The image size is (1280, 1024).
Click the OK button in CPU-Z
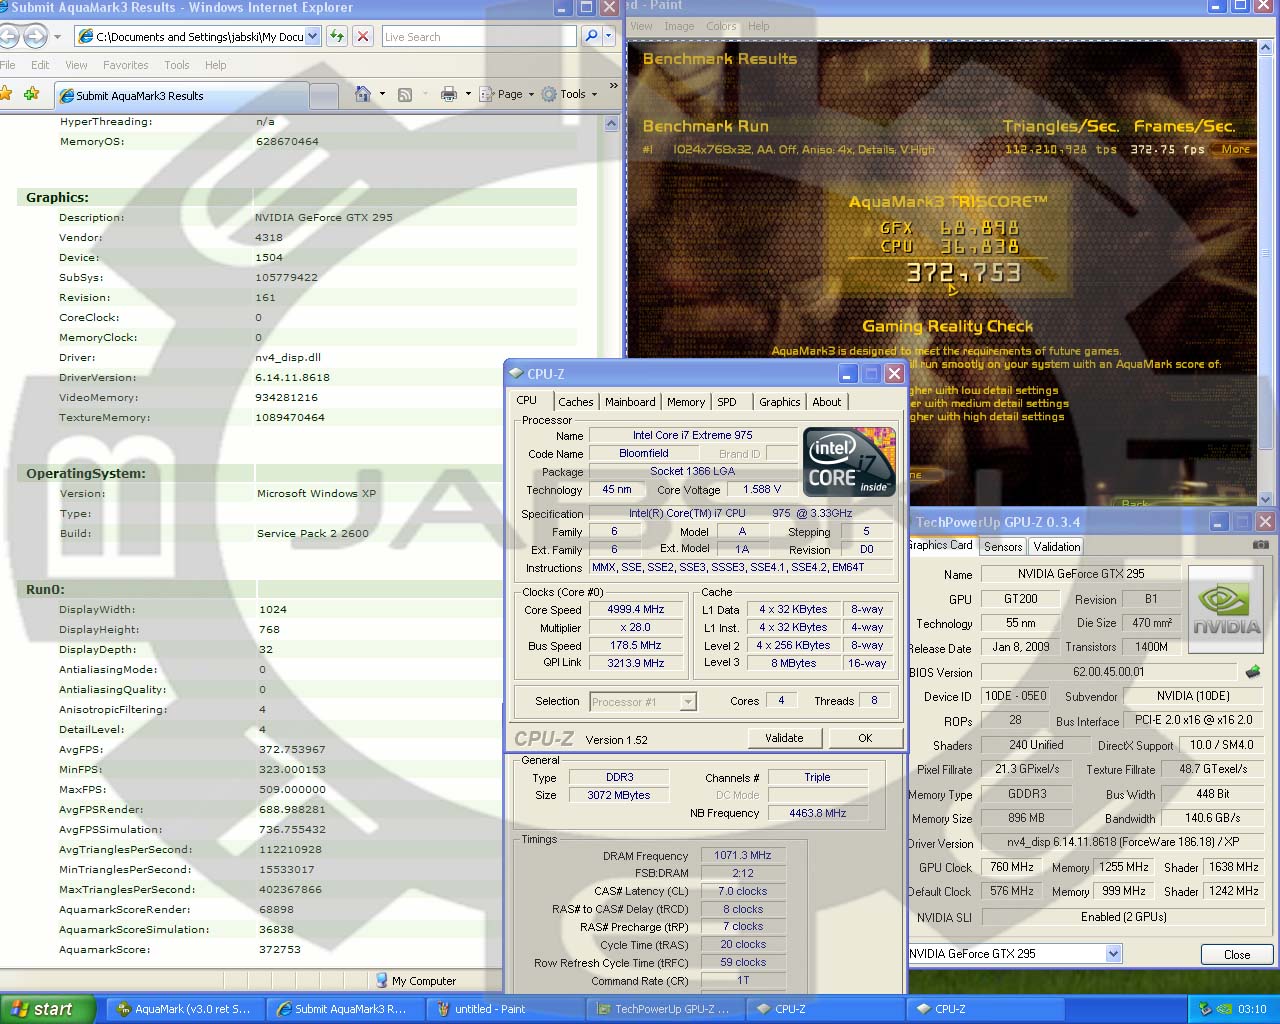865,738
